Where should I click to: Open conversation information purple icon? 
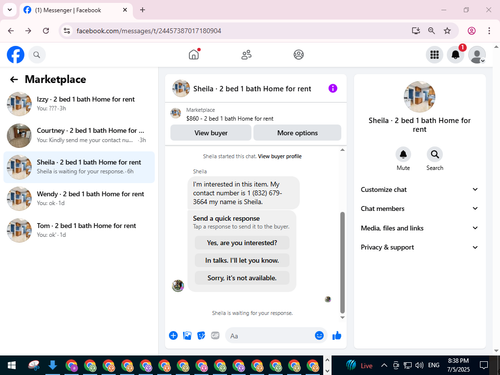coord(333,88)
